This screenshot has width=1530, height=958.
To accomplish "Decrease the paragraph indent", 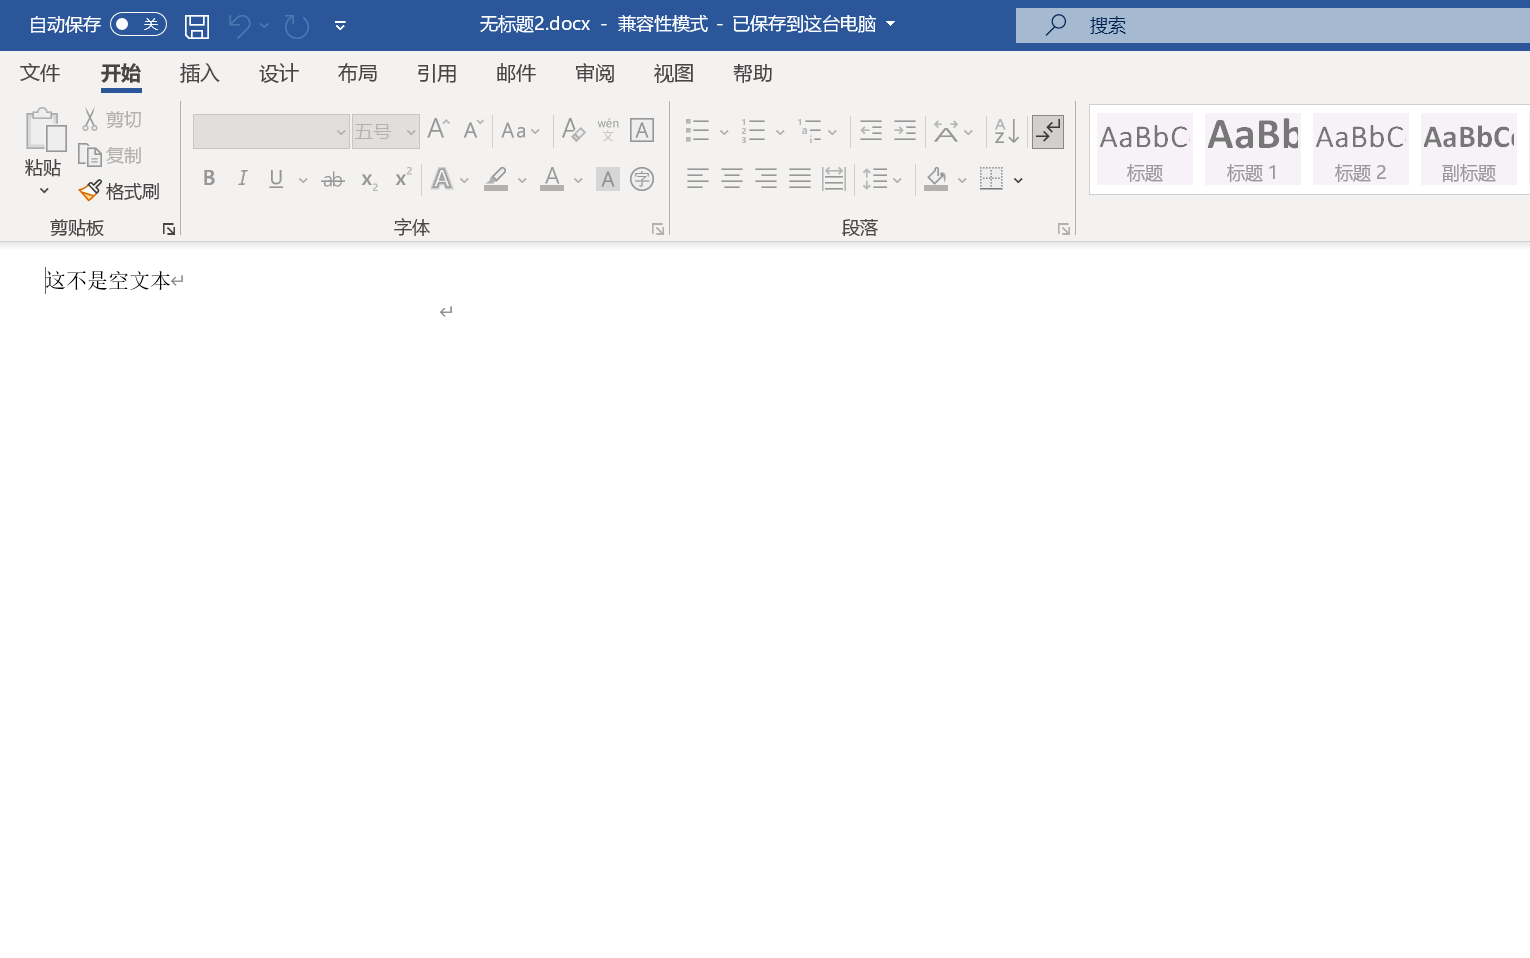I will pos(871,131).
